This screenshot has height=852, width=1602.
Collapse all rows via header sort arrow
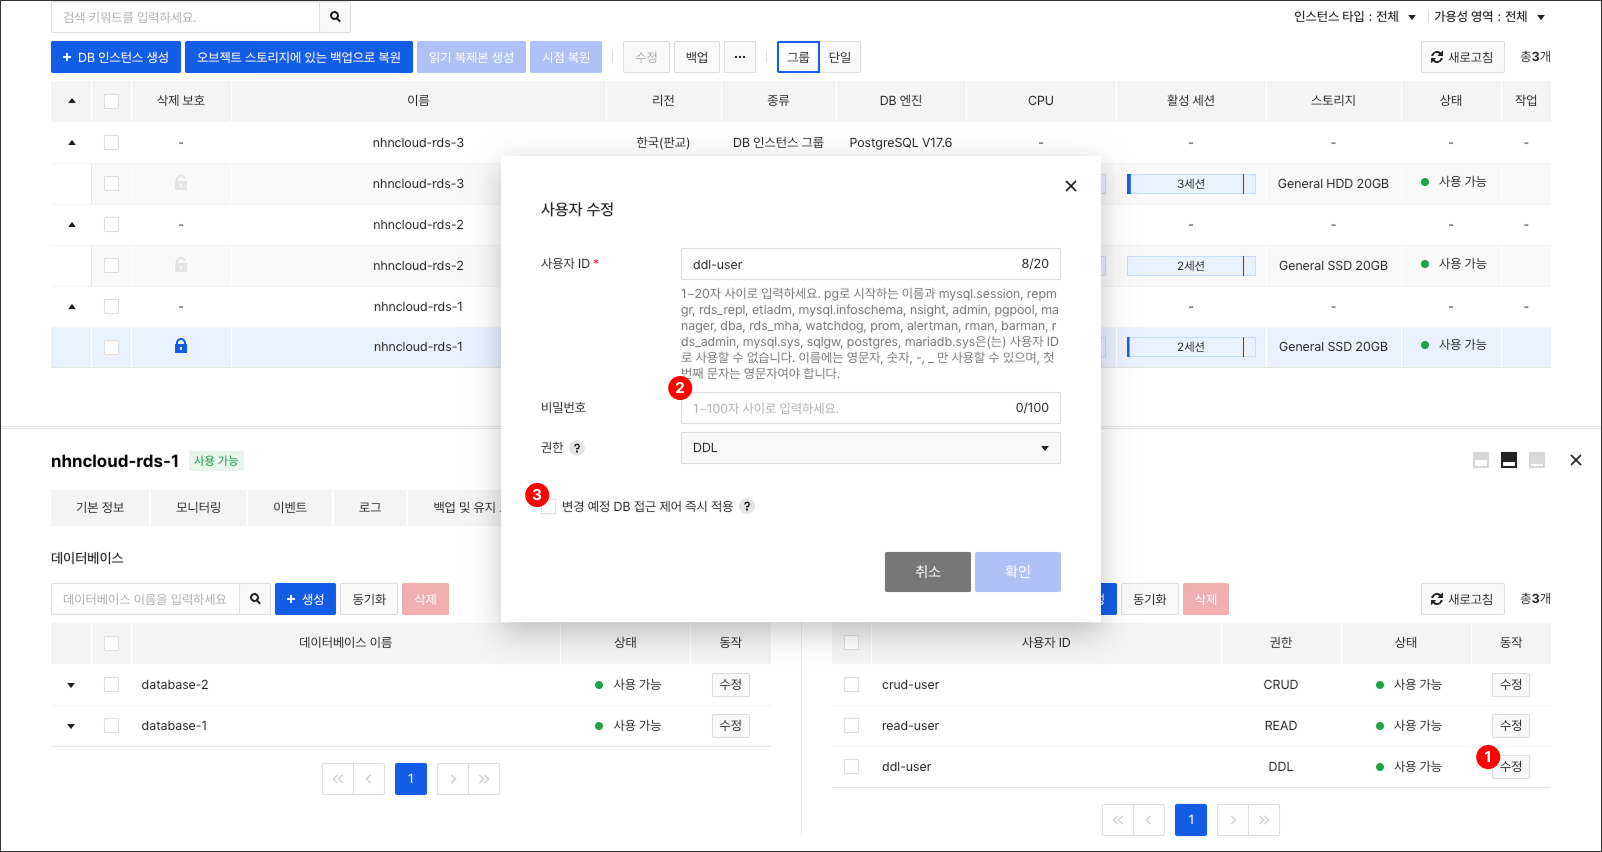(x=72, y=101)
